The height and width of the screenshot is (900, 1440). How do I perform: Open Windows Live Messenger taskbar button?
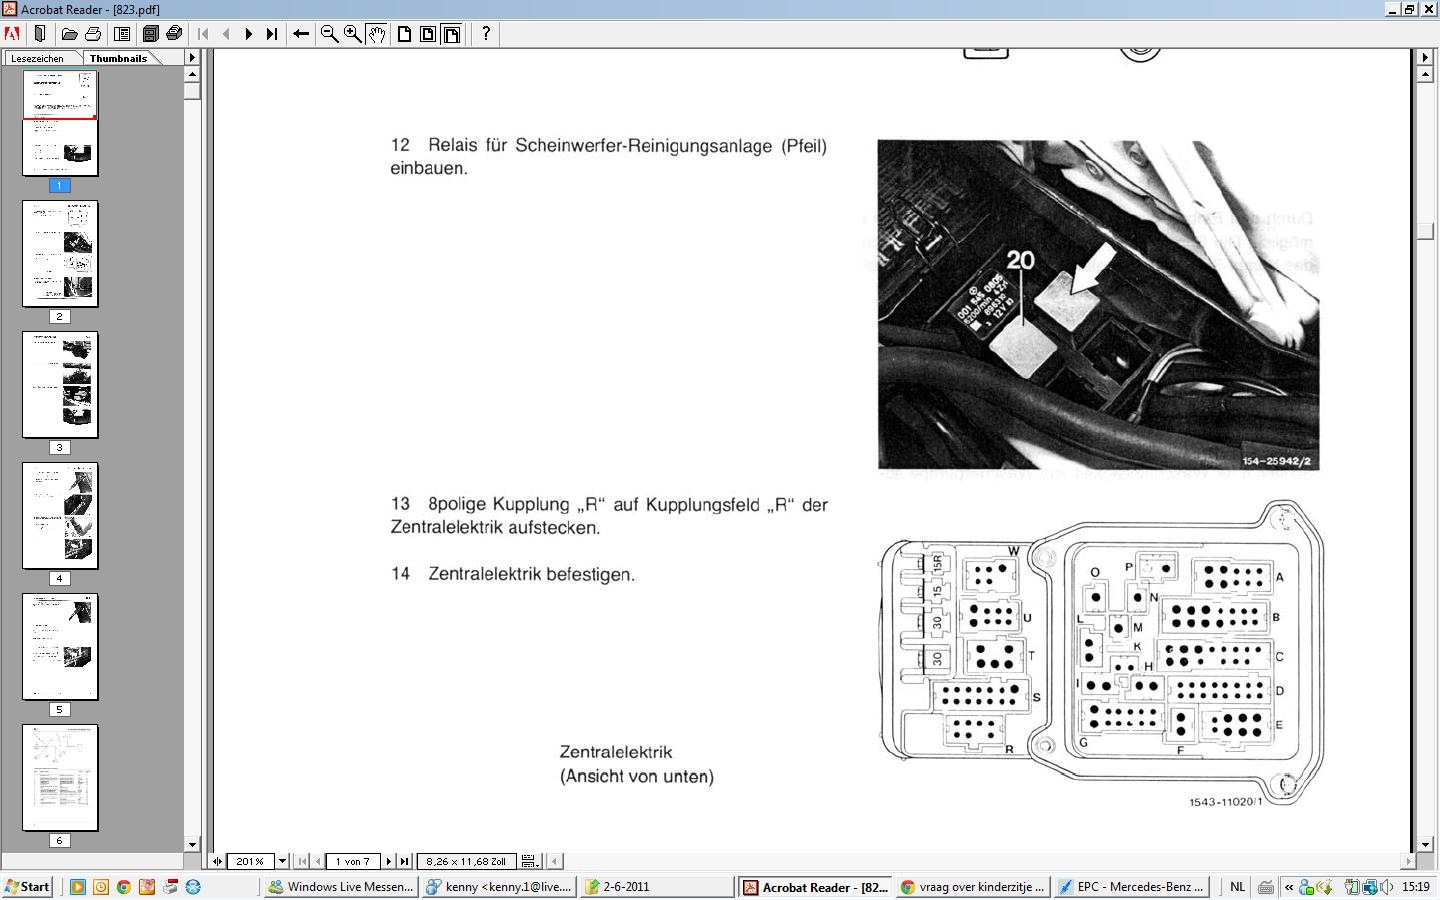(340, 887)
